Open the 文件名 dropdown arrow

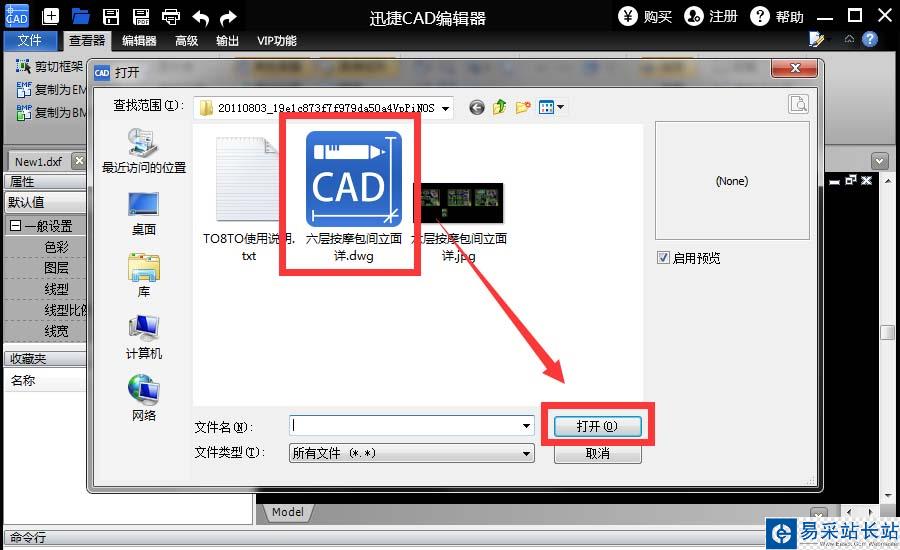[526, 425]
